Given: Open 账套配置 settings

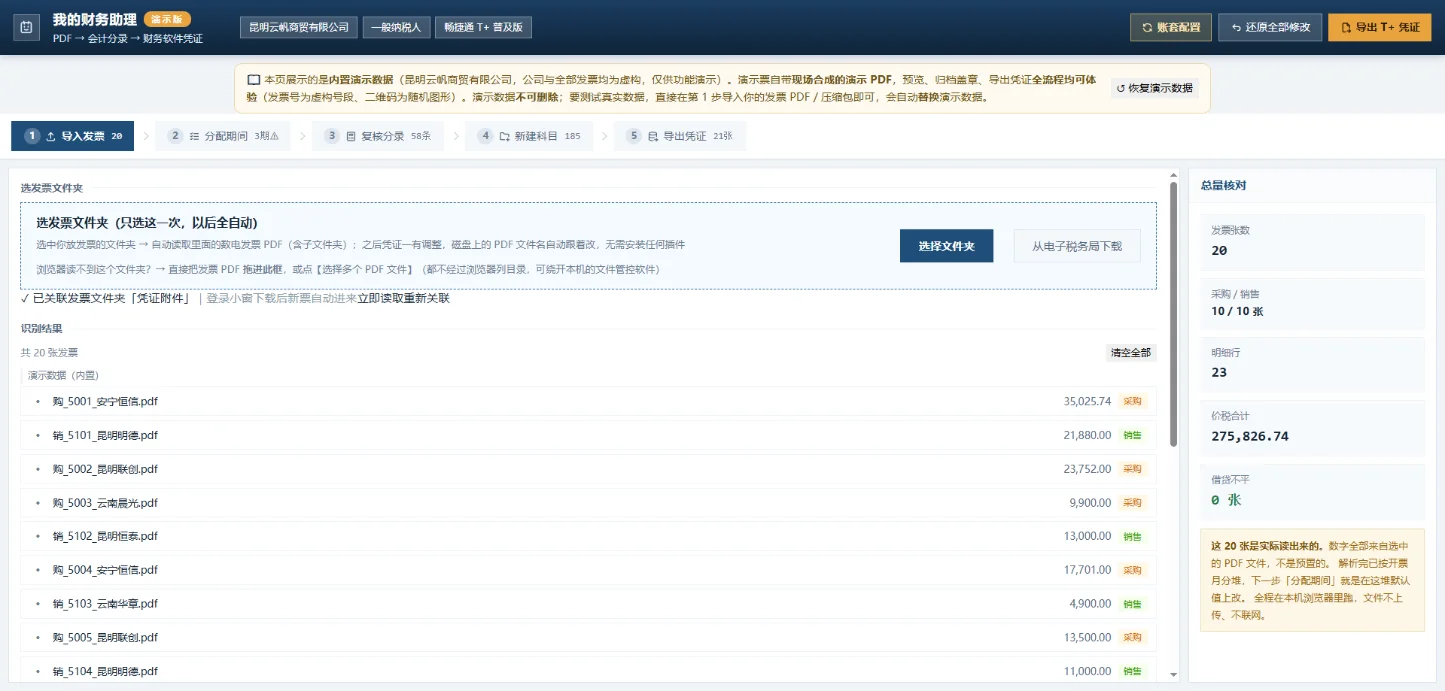Looking at the screenshot, I should click(1171, 27).
